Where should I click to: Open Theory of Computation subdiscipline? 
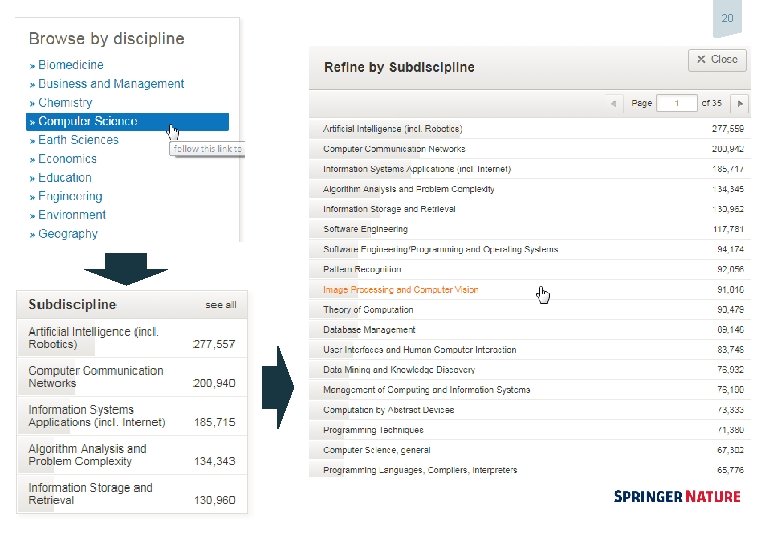(368, 309)
